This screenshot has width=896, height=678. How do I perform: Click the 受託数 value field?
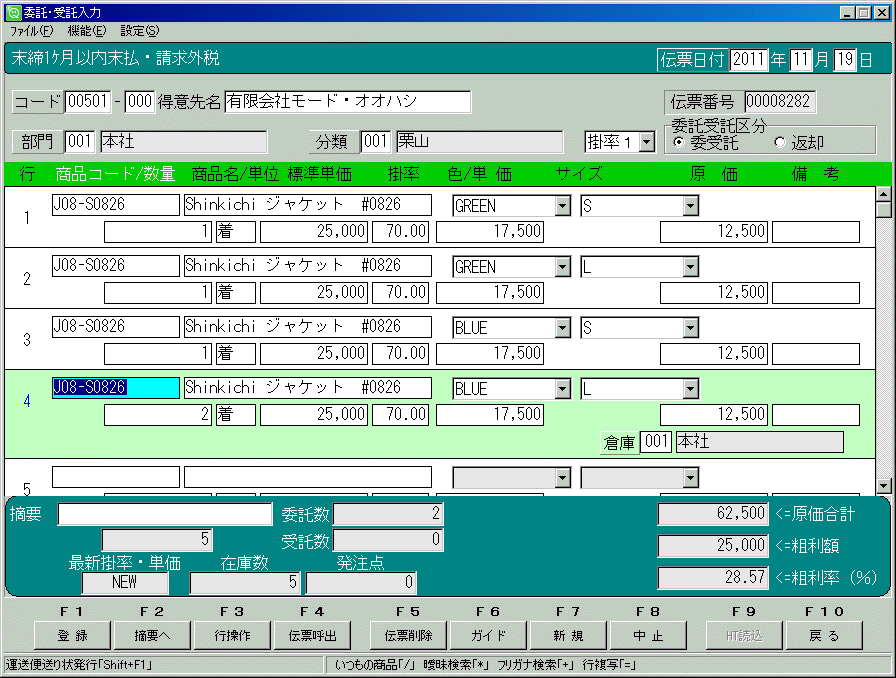[388, 540]
